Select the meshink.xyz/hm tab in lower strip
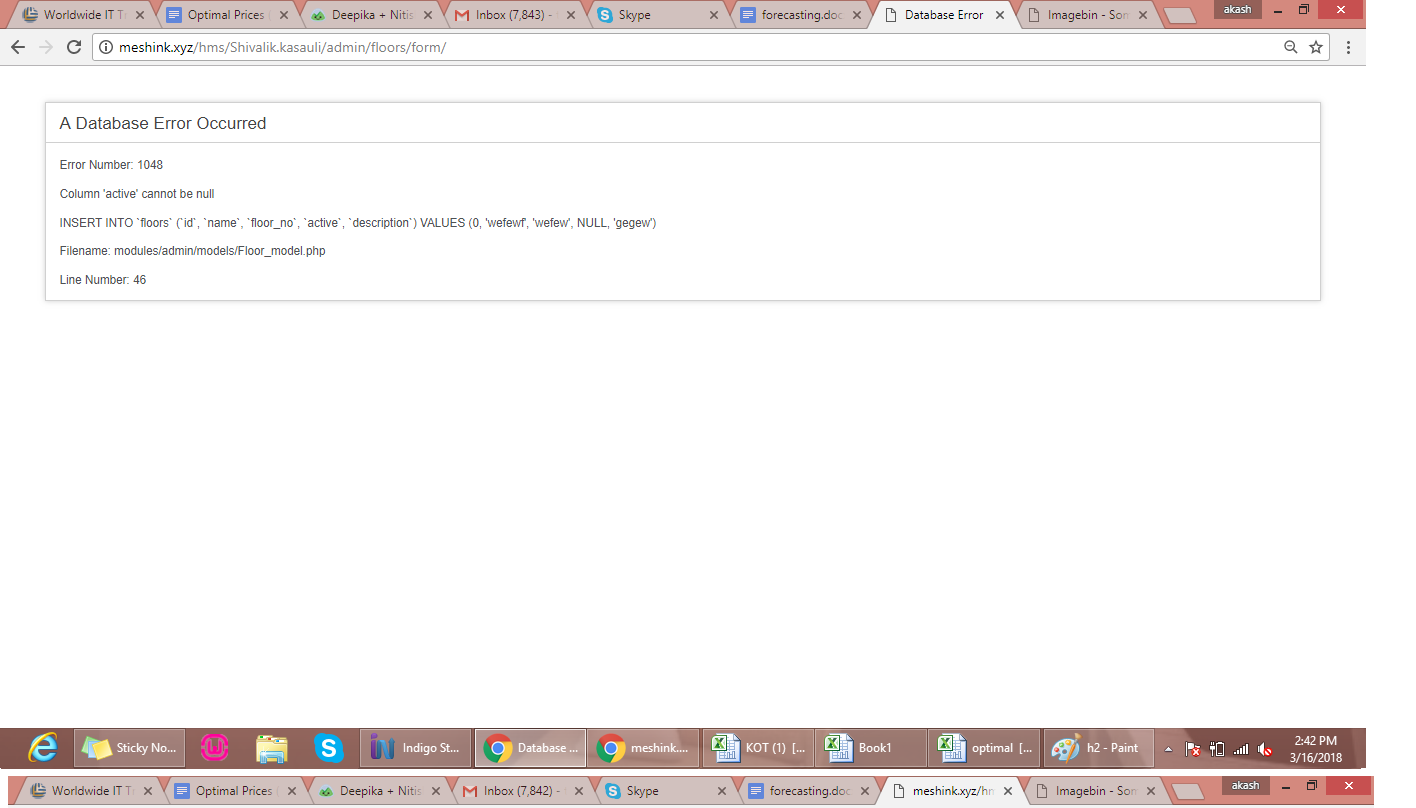Image resolution: width=1416 pixels, height=808 pixels. click(953, 790)
